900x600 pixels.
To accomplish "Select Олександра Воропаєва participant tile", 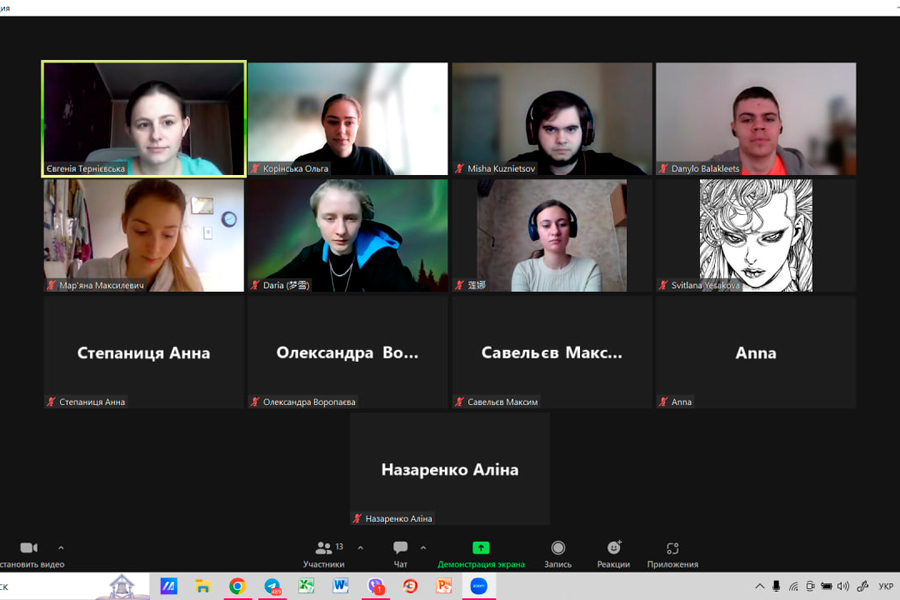I will pos(348,352).
